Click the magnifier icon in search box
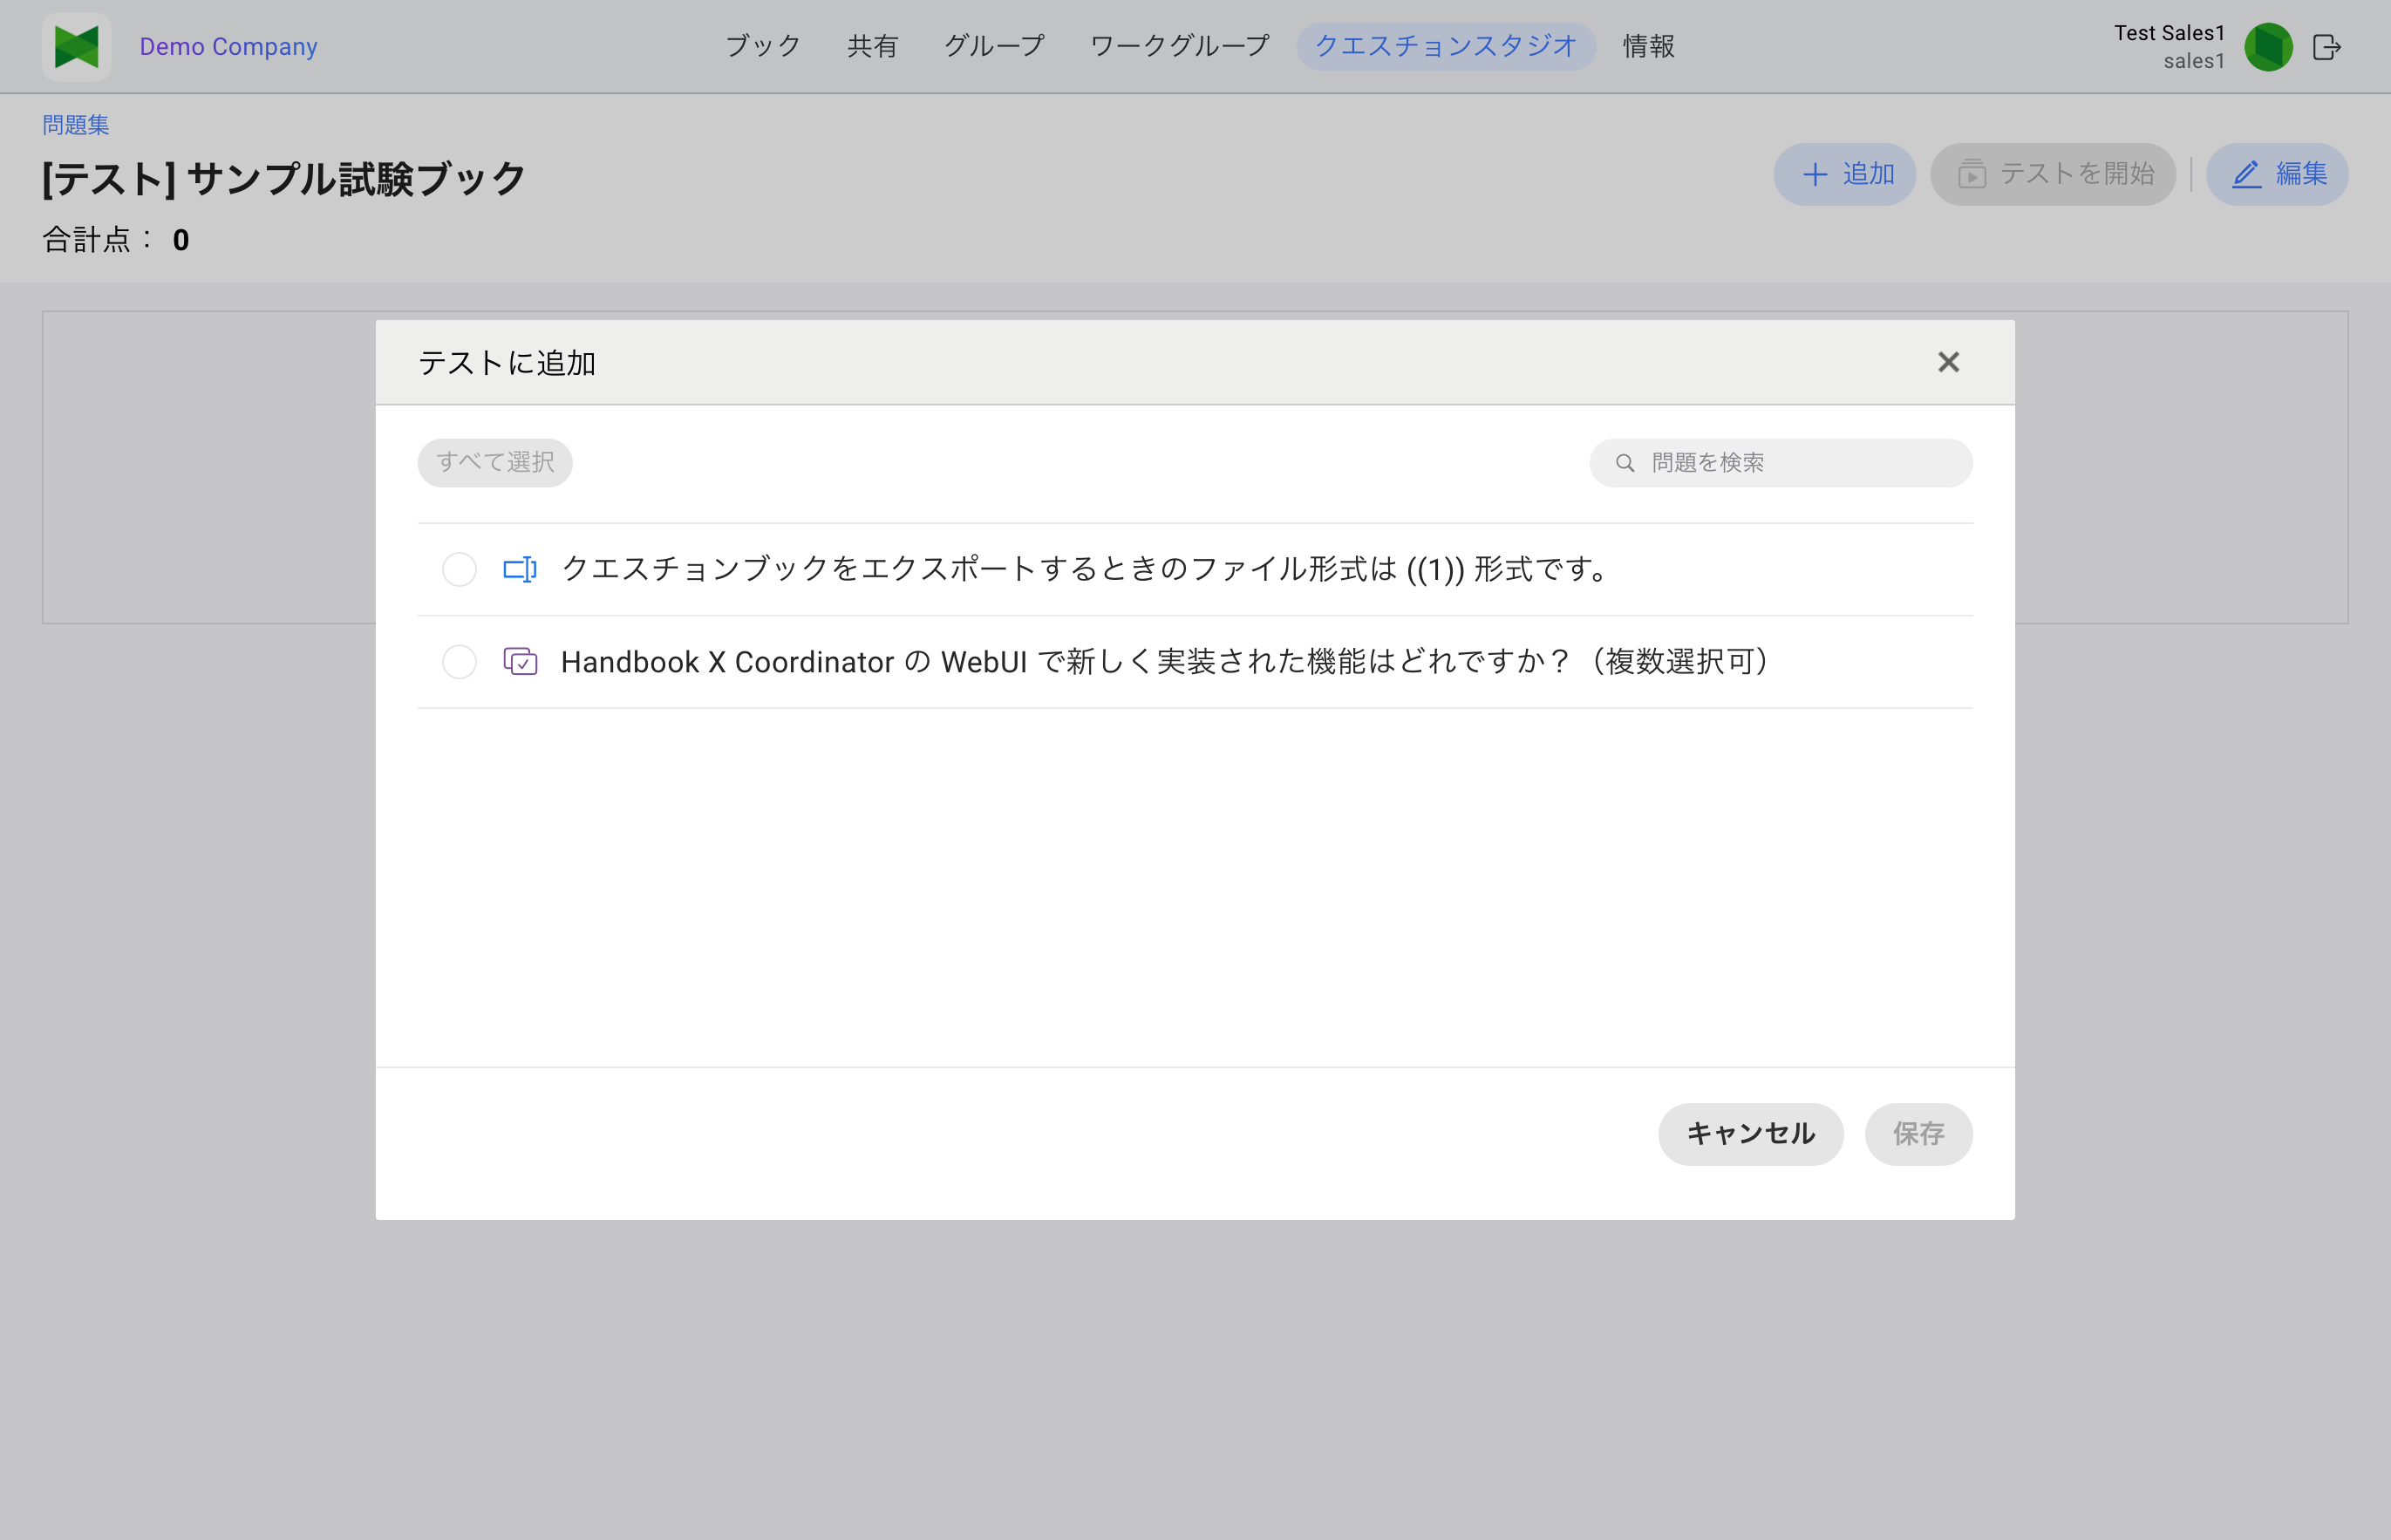 [1625, 463]
